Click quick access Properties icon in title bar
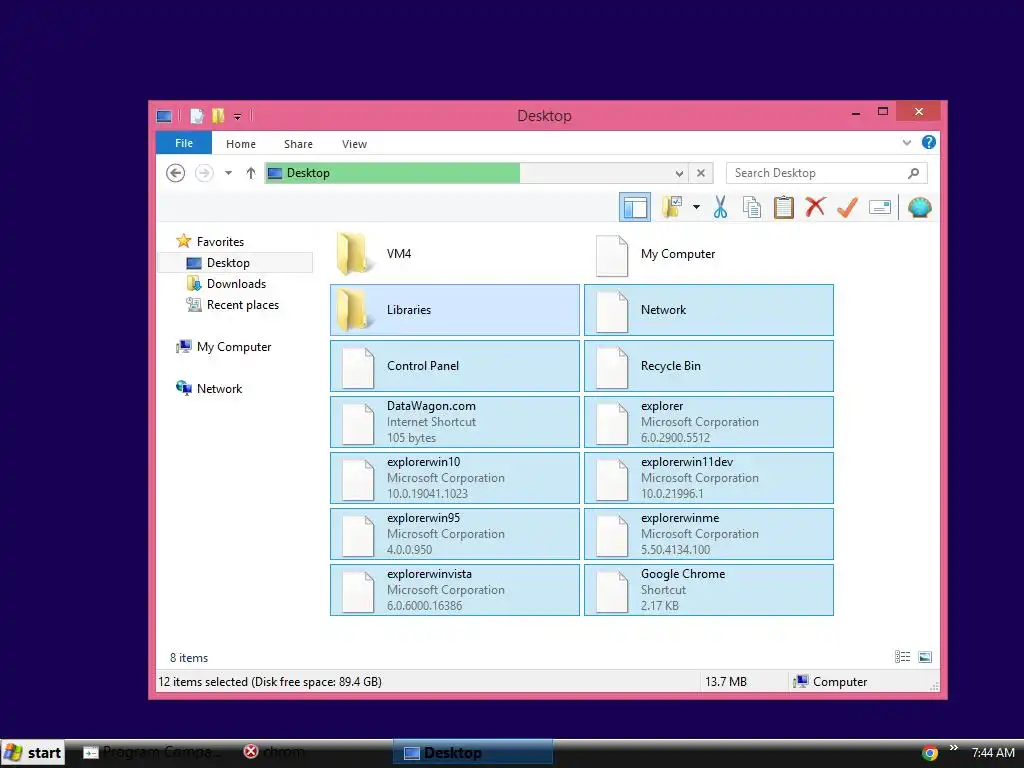This screenshot has height=768, width=1024. point(197,116)
